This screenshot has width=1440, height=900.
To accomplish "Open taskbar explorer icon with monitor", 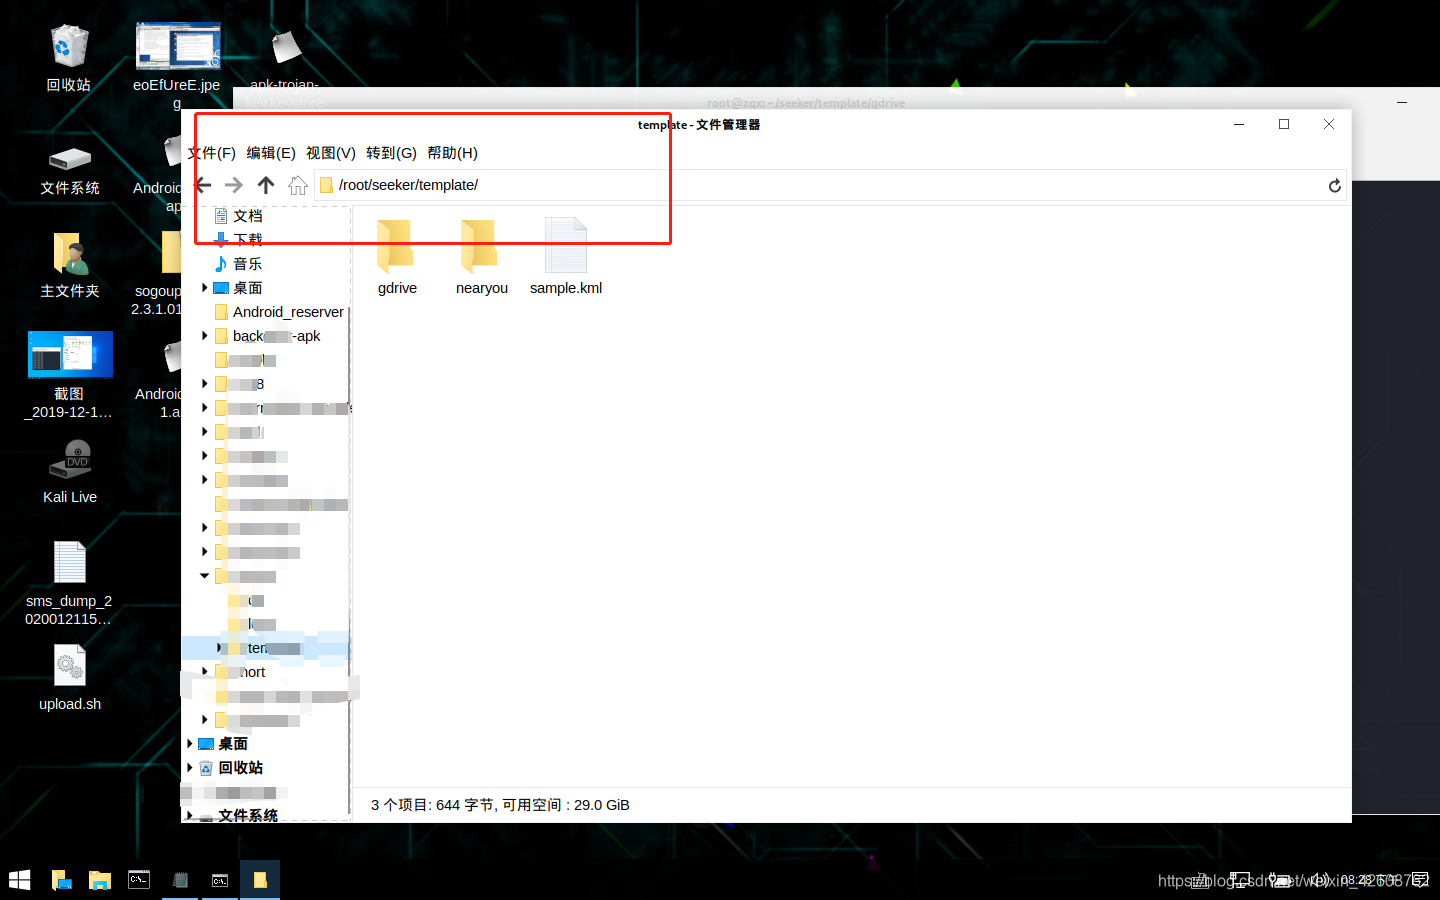I will coord(61,880).
